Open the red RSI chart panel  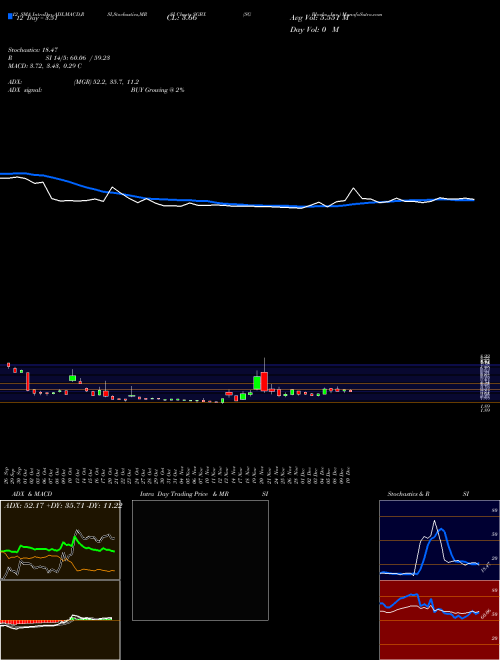(x=439, y=620)
